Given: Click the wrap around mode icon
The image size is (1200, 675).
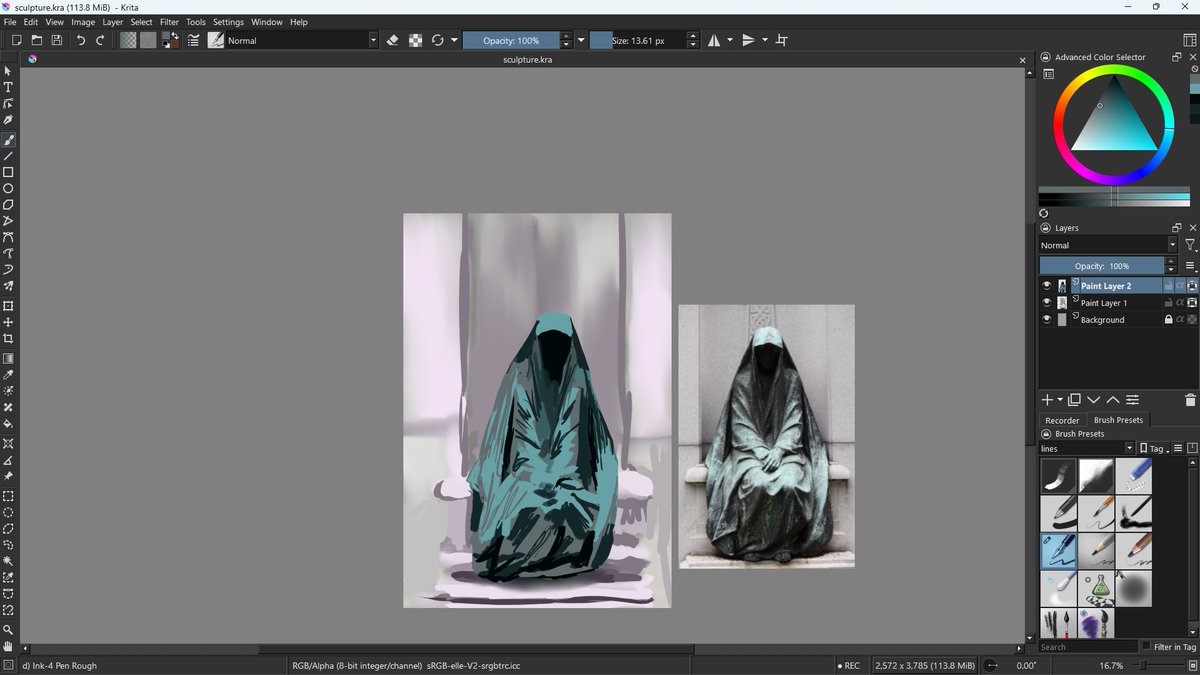Looking at the screenshot, I should (x=782, y=40).
